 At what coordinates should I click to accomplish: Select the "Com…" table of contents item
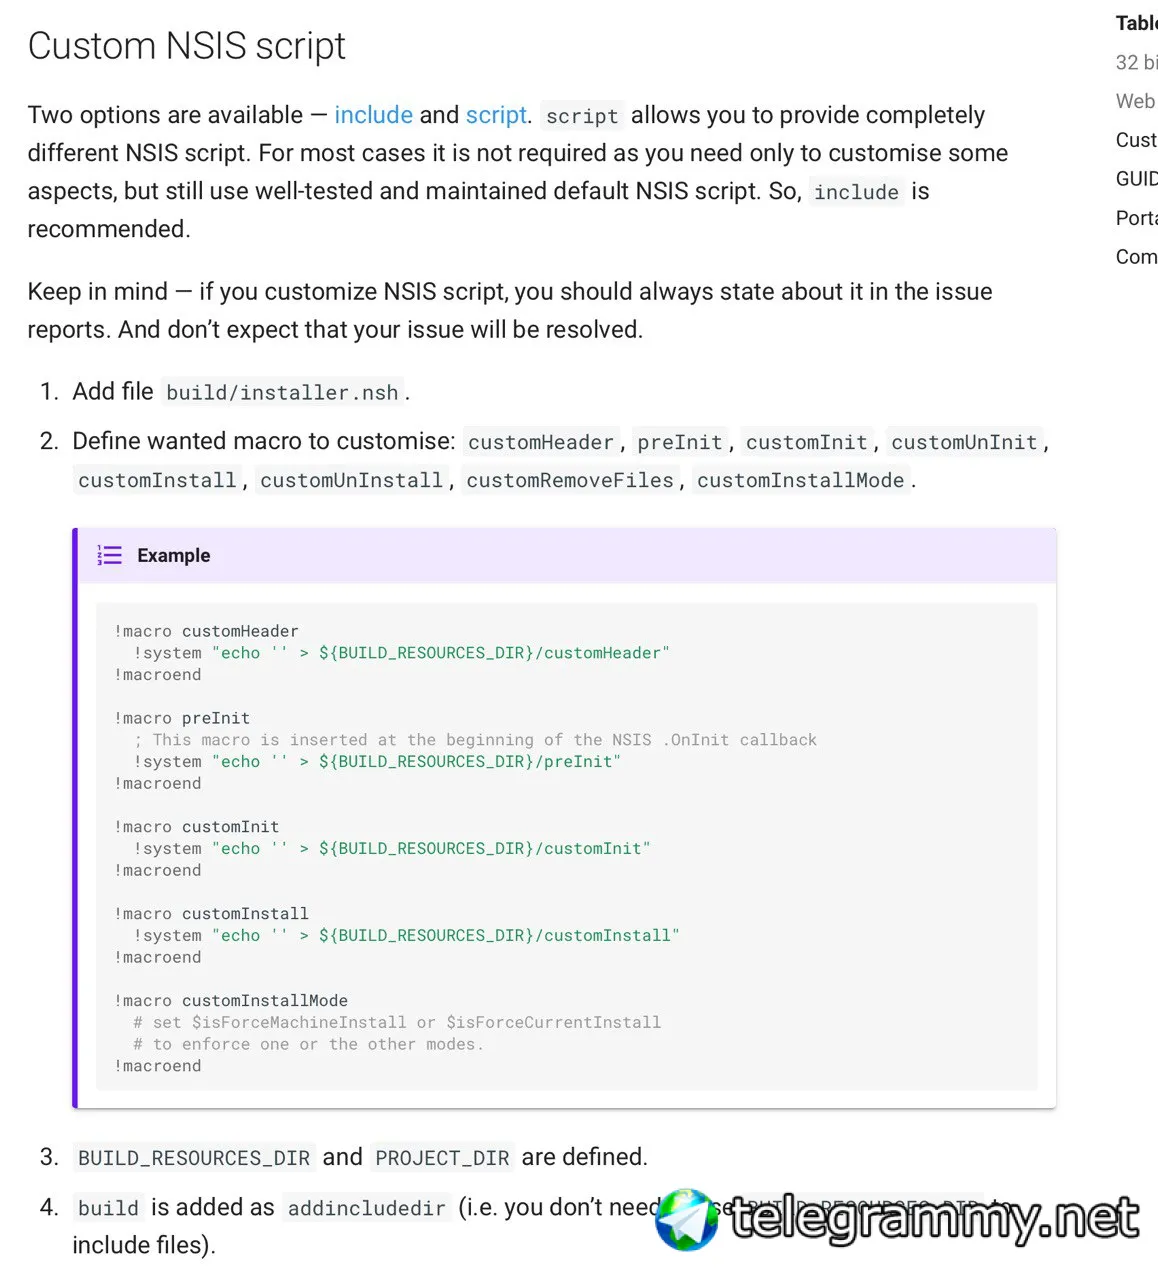coord(1136,257)
